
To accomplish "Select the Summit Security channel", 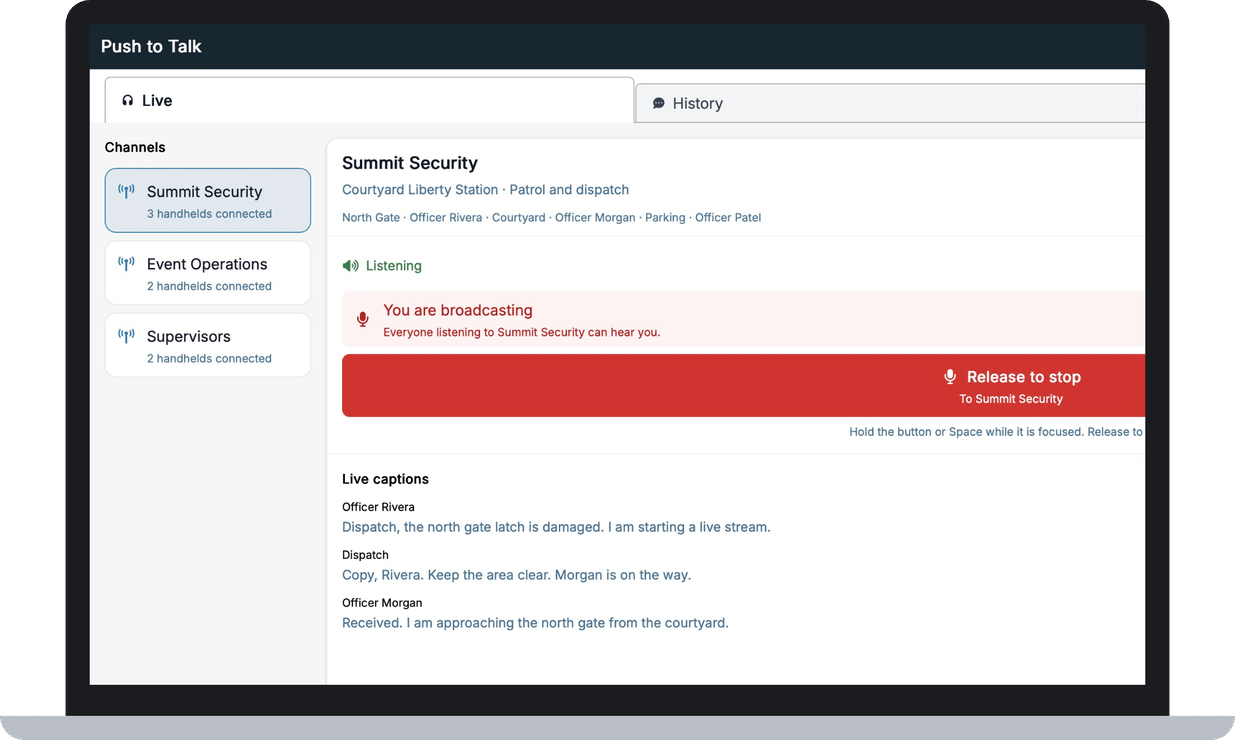I will [x=208, y=200].
